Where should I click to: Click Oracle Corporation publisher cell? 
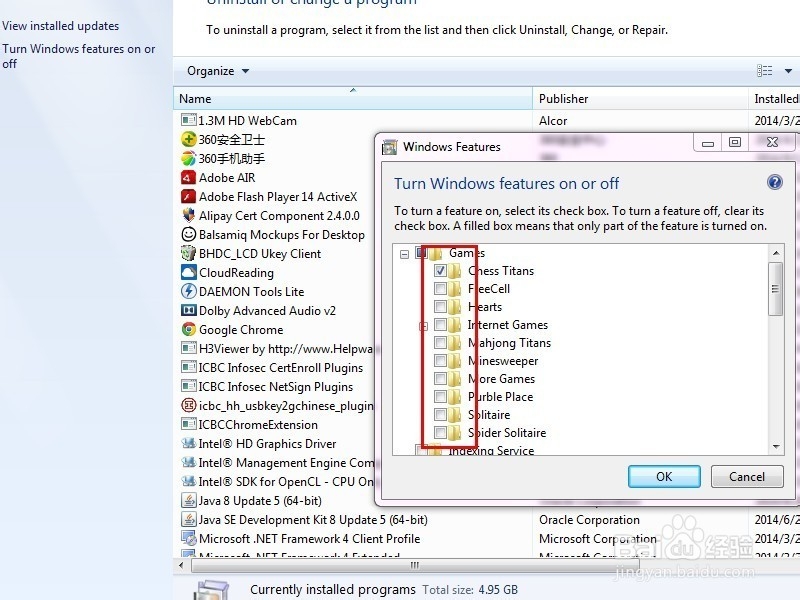click(x=589, y=519)
